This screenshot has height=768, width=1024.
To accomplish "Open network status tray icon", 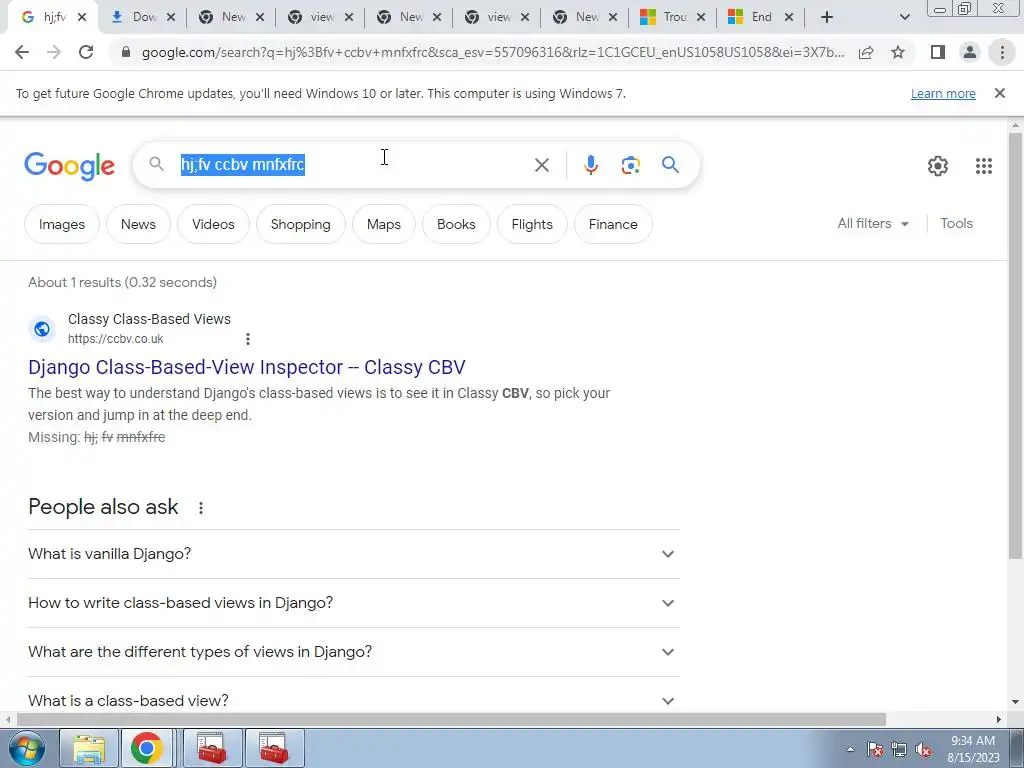I will (899, 750).
